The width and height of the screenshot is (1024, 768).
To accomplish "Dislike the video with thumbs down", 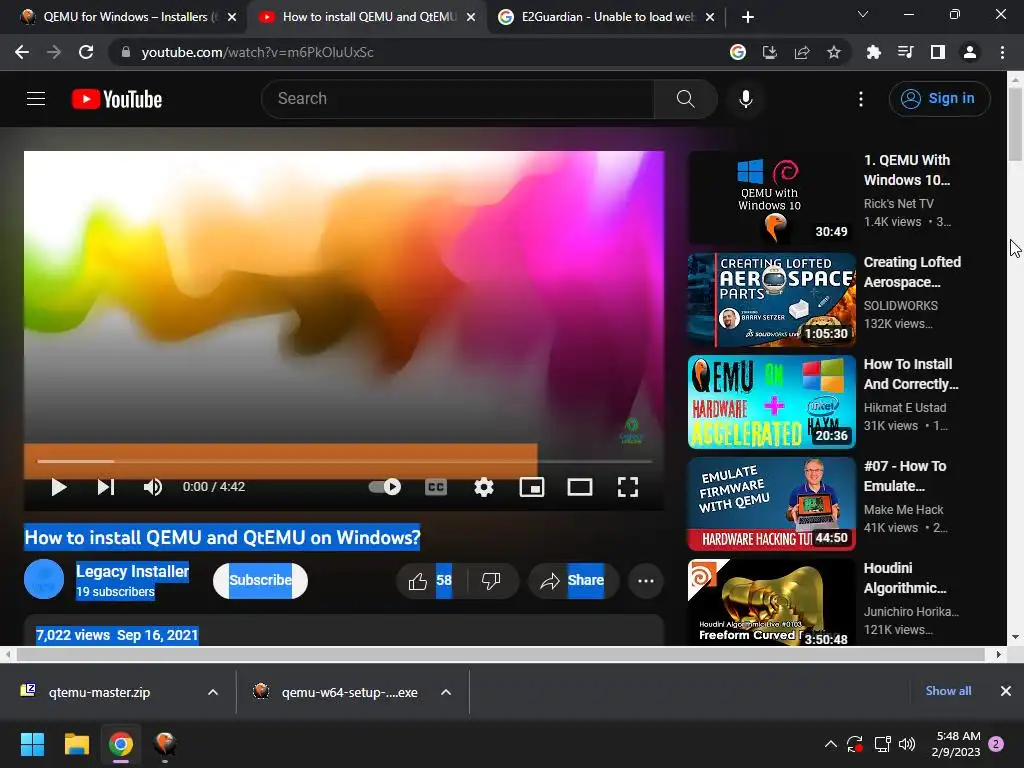I will pyautogui.click(x=491, y=581).
